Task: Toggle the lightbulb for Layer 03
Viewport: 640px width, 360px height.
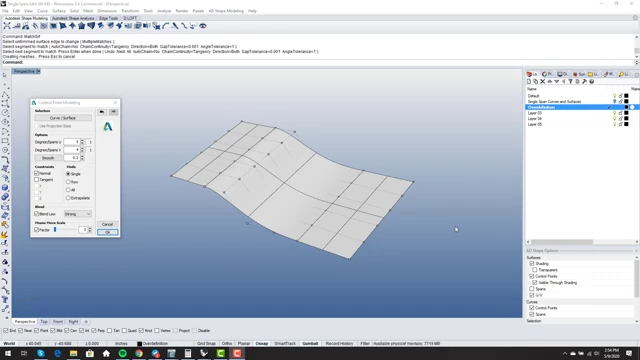Action: pyautogui.click(x=614, y=113)
